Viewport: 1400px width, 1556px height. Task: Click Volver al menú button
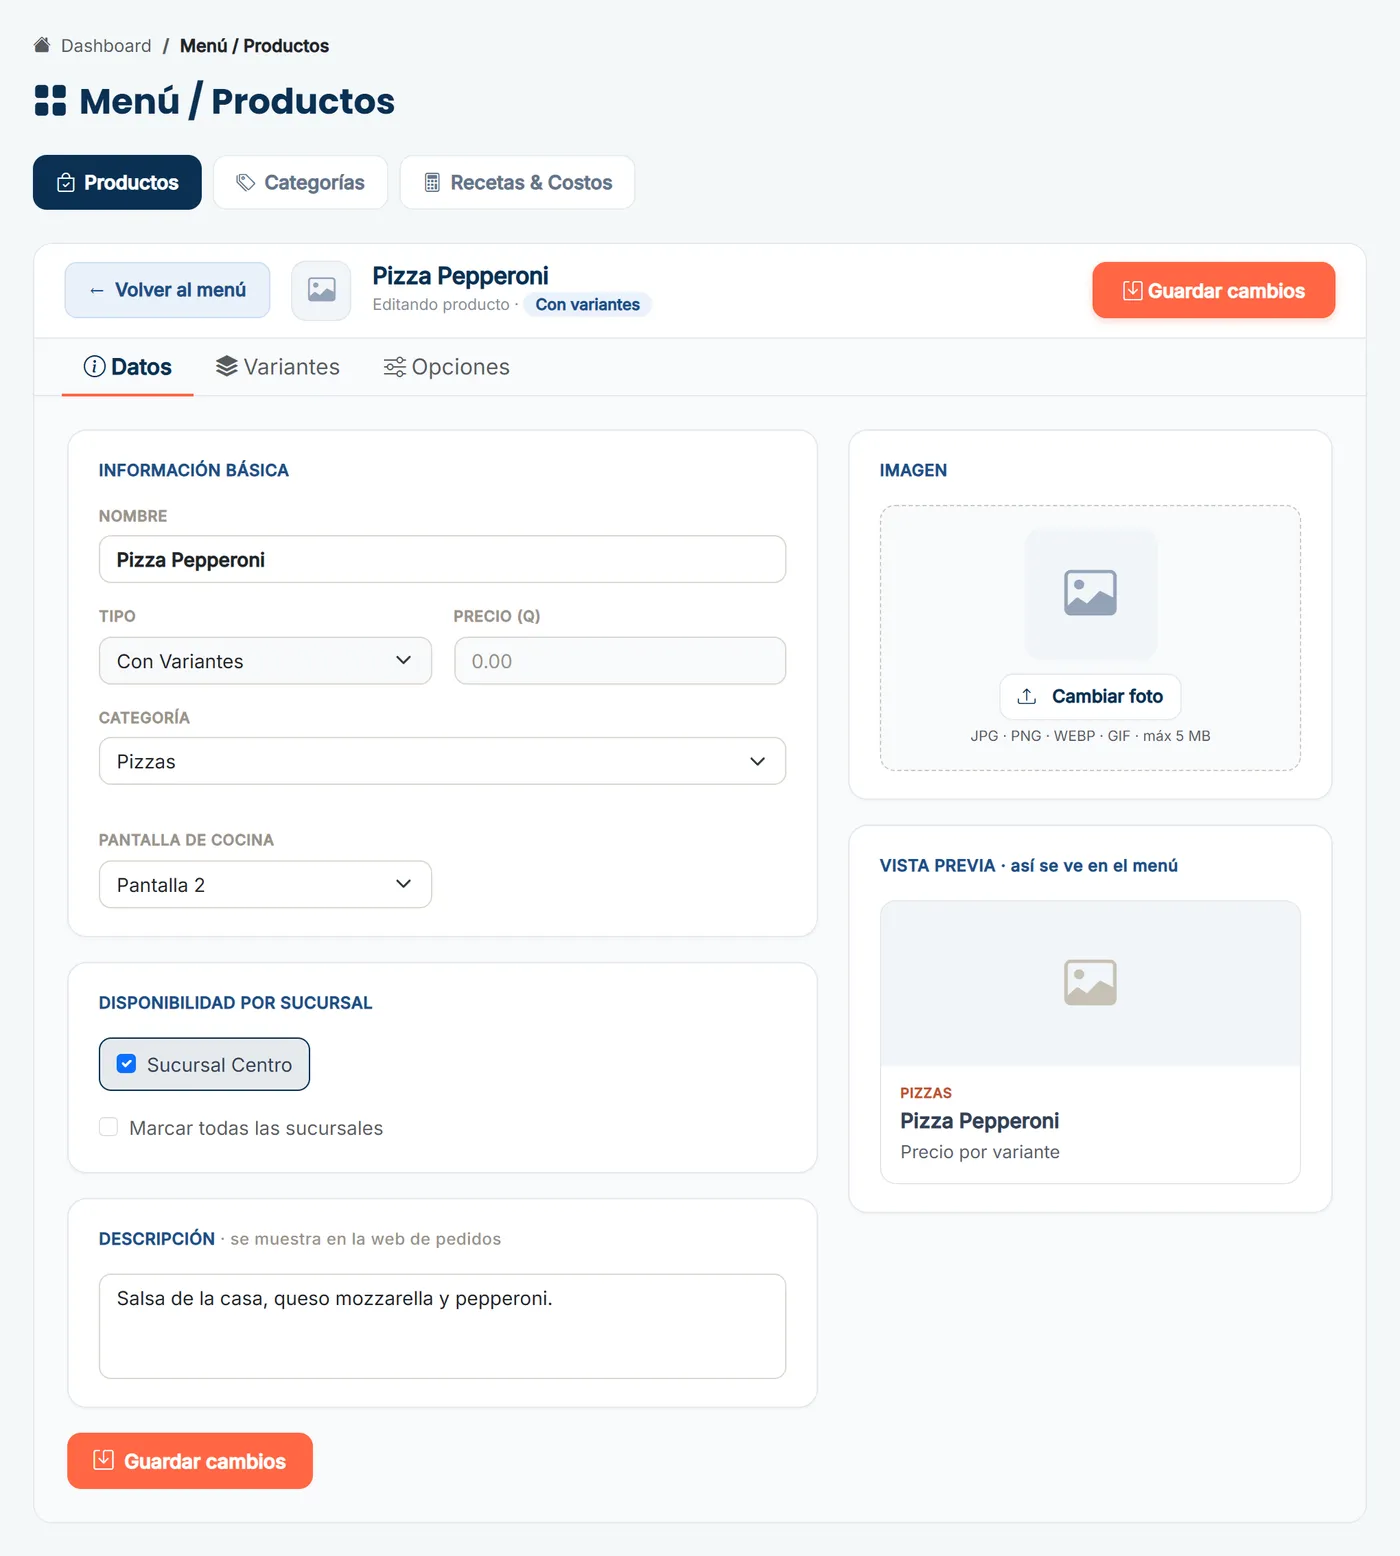point(167,290)
